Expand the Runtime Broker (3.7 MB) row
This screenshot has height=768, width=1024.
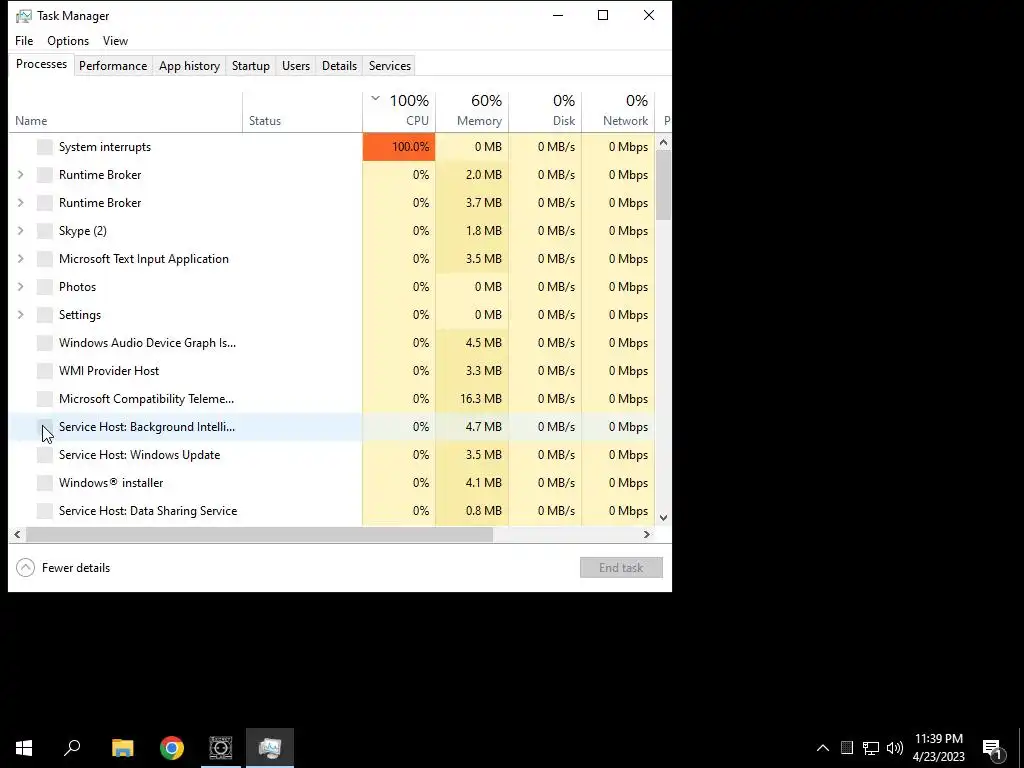click(20, 203)
